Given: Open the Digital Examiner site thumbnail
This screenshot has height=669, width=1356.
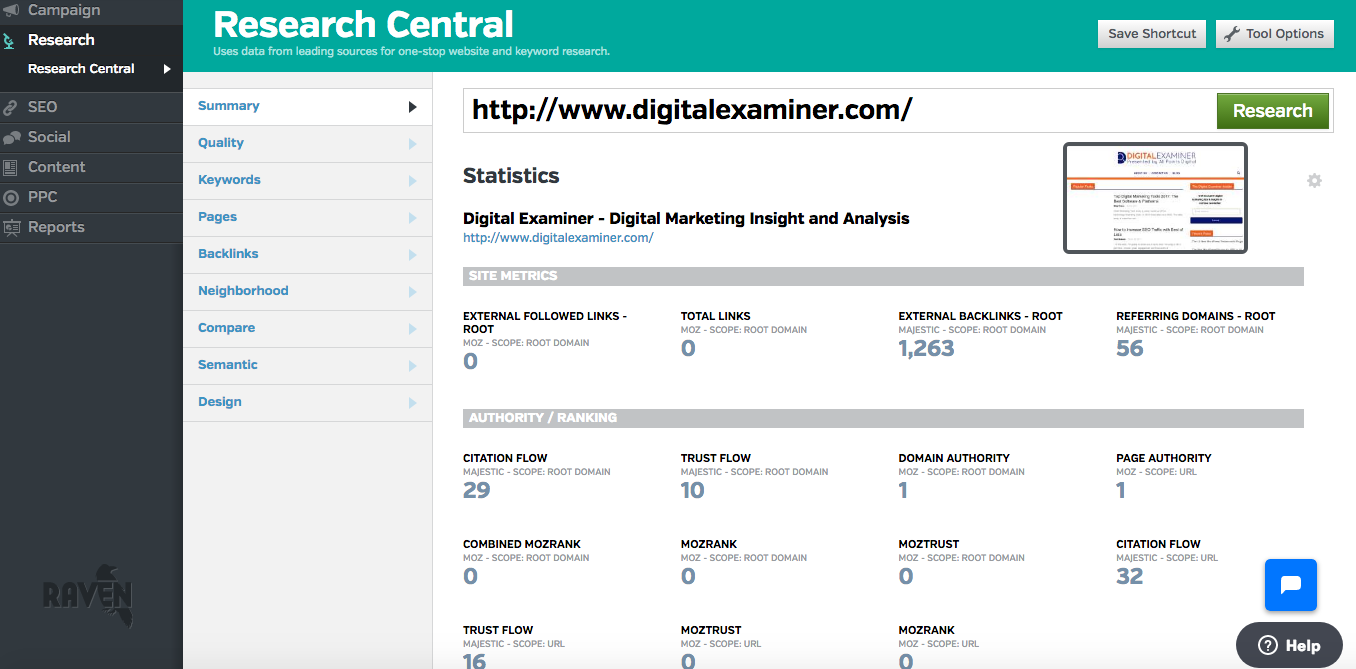Looking at the screenshot, I should tap(1155, 198).
